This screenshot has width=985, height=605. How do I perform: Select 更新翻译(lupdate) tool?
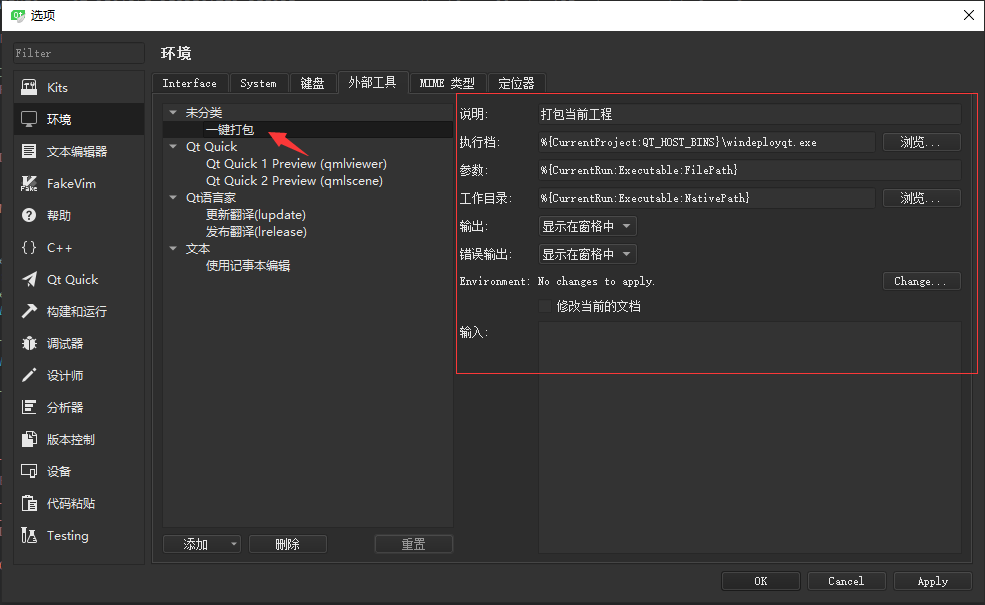(256, 214)
